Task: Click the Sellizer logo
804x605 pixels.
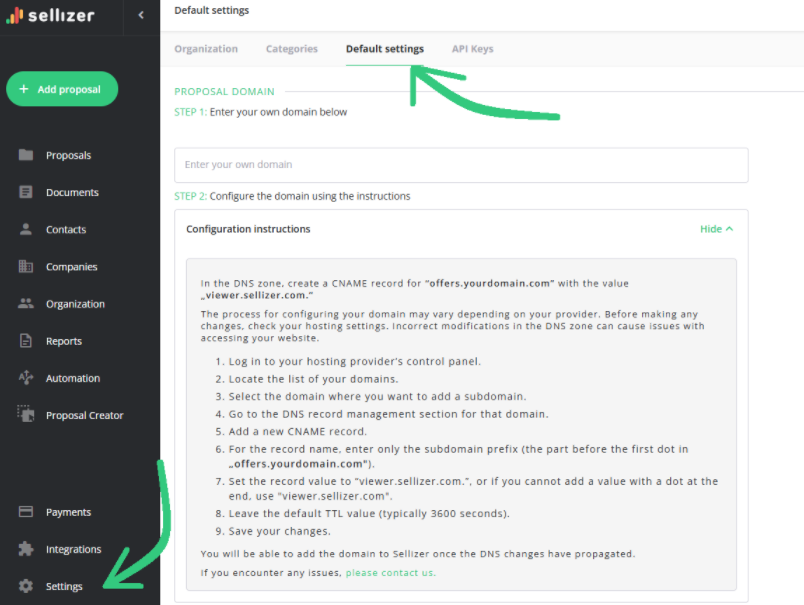Action: tap(50, 16)
